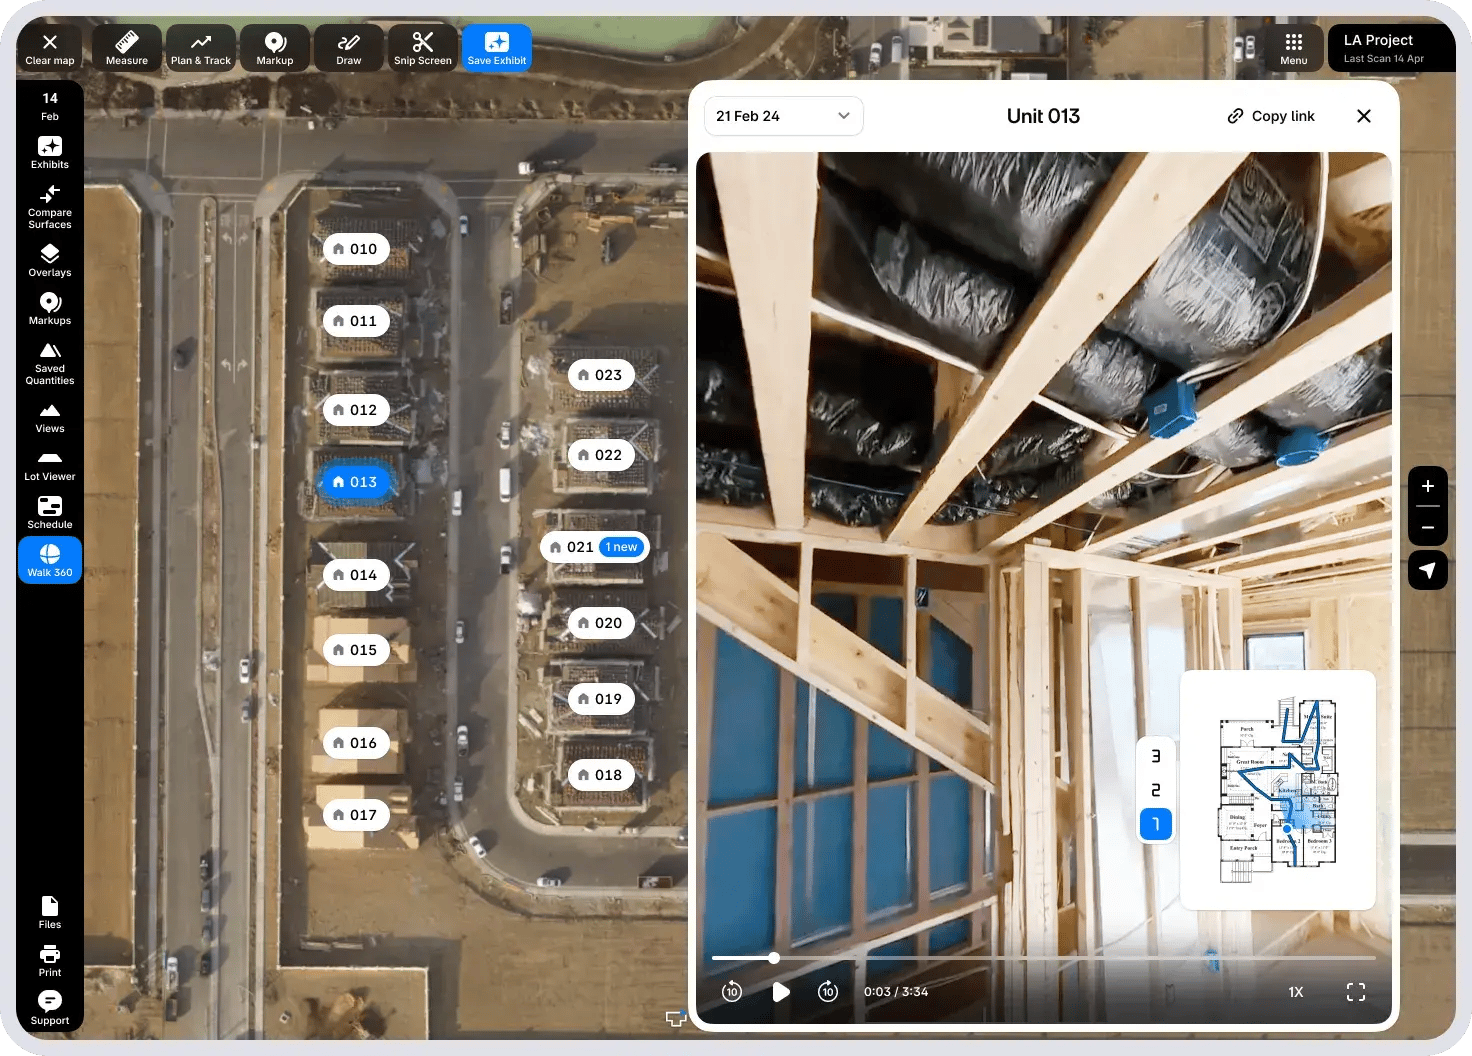The width and height of the screenshot is (1472, 1056).
Task: Toggle Walk 360 mode off
Action: (50, 559)
